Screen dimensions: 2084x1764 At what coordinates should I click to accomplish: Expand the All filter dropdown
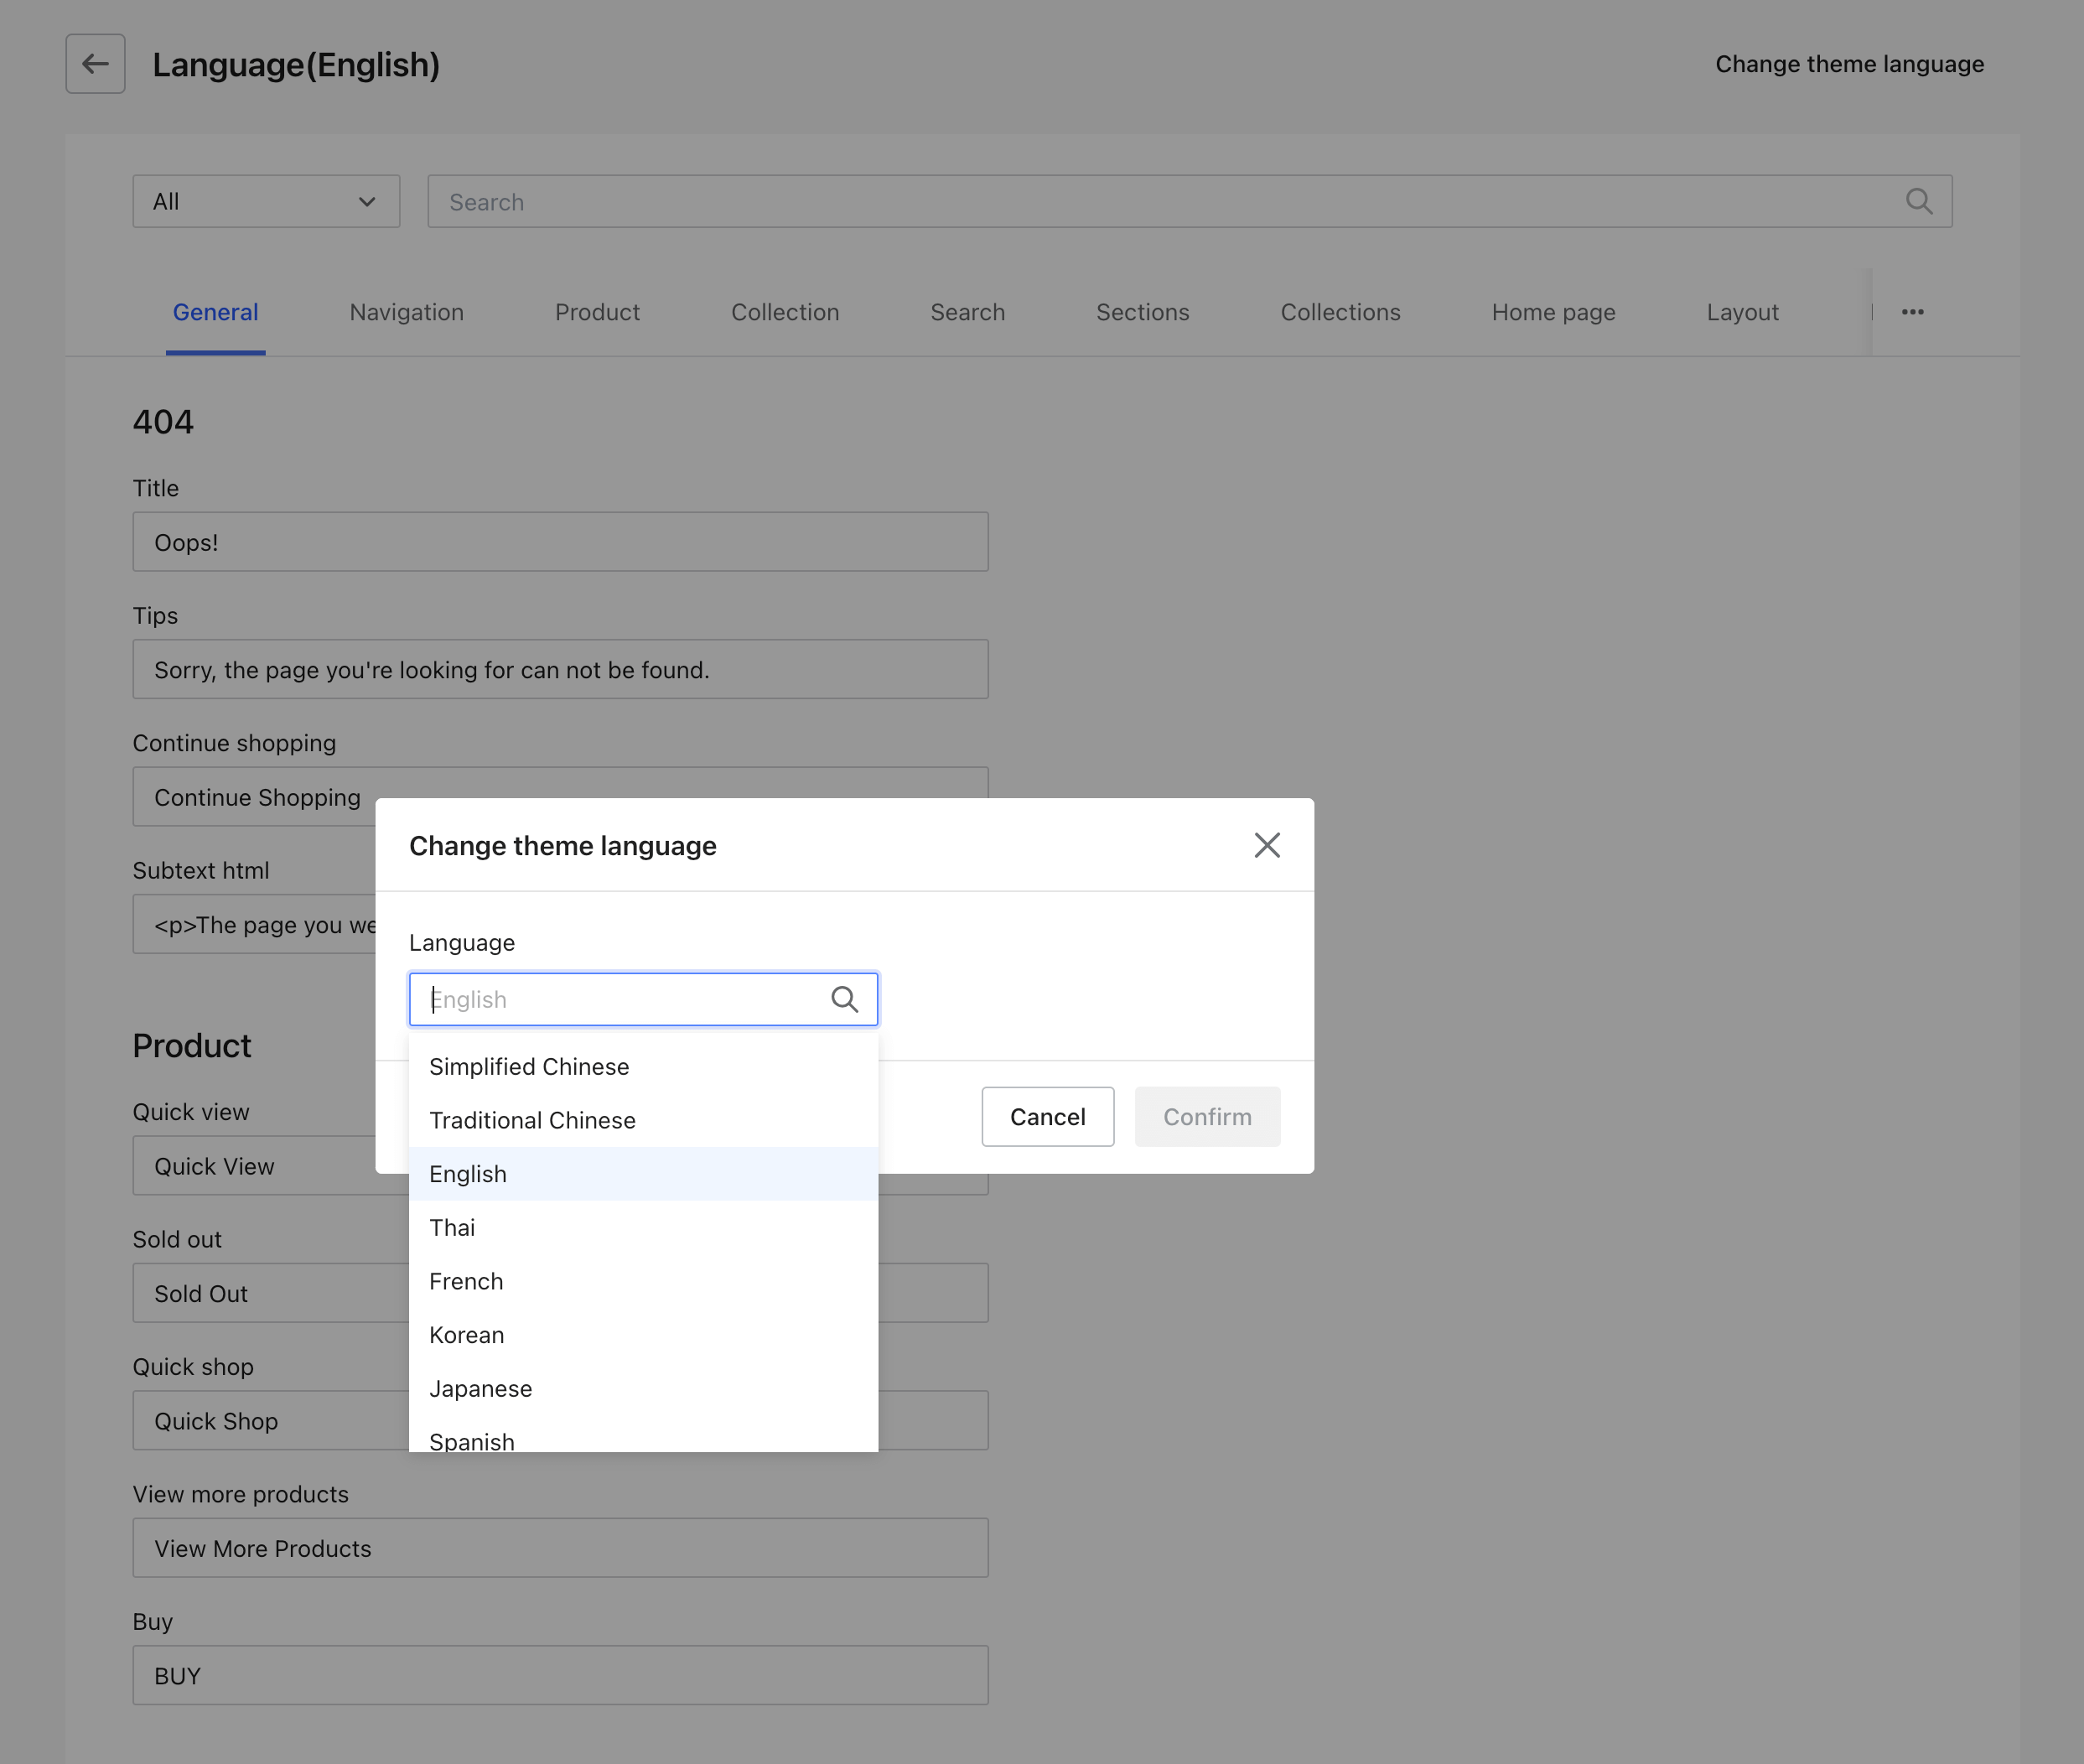266,202
